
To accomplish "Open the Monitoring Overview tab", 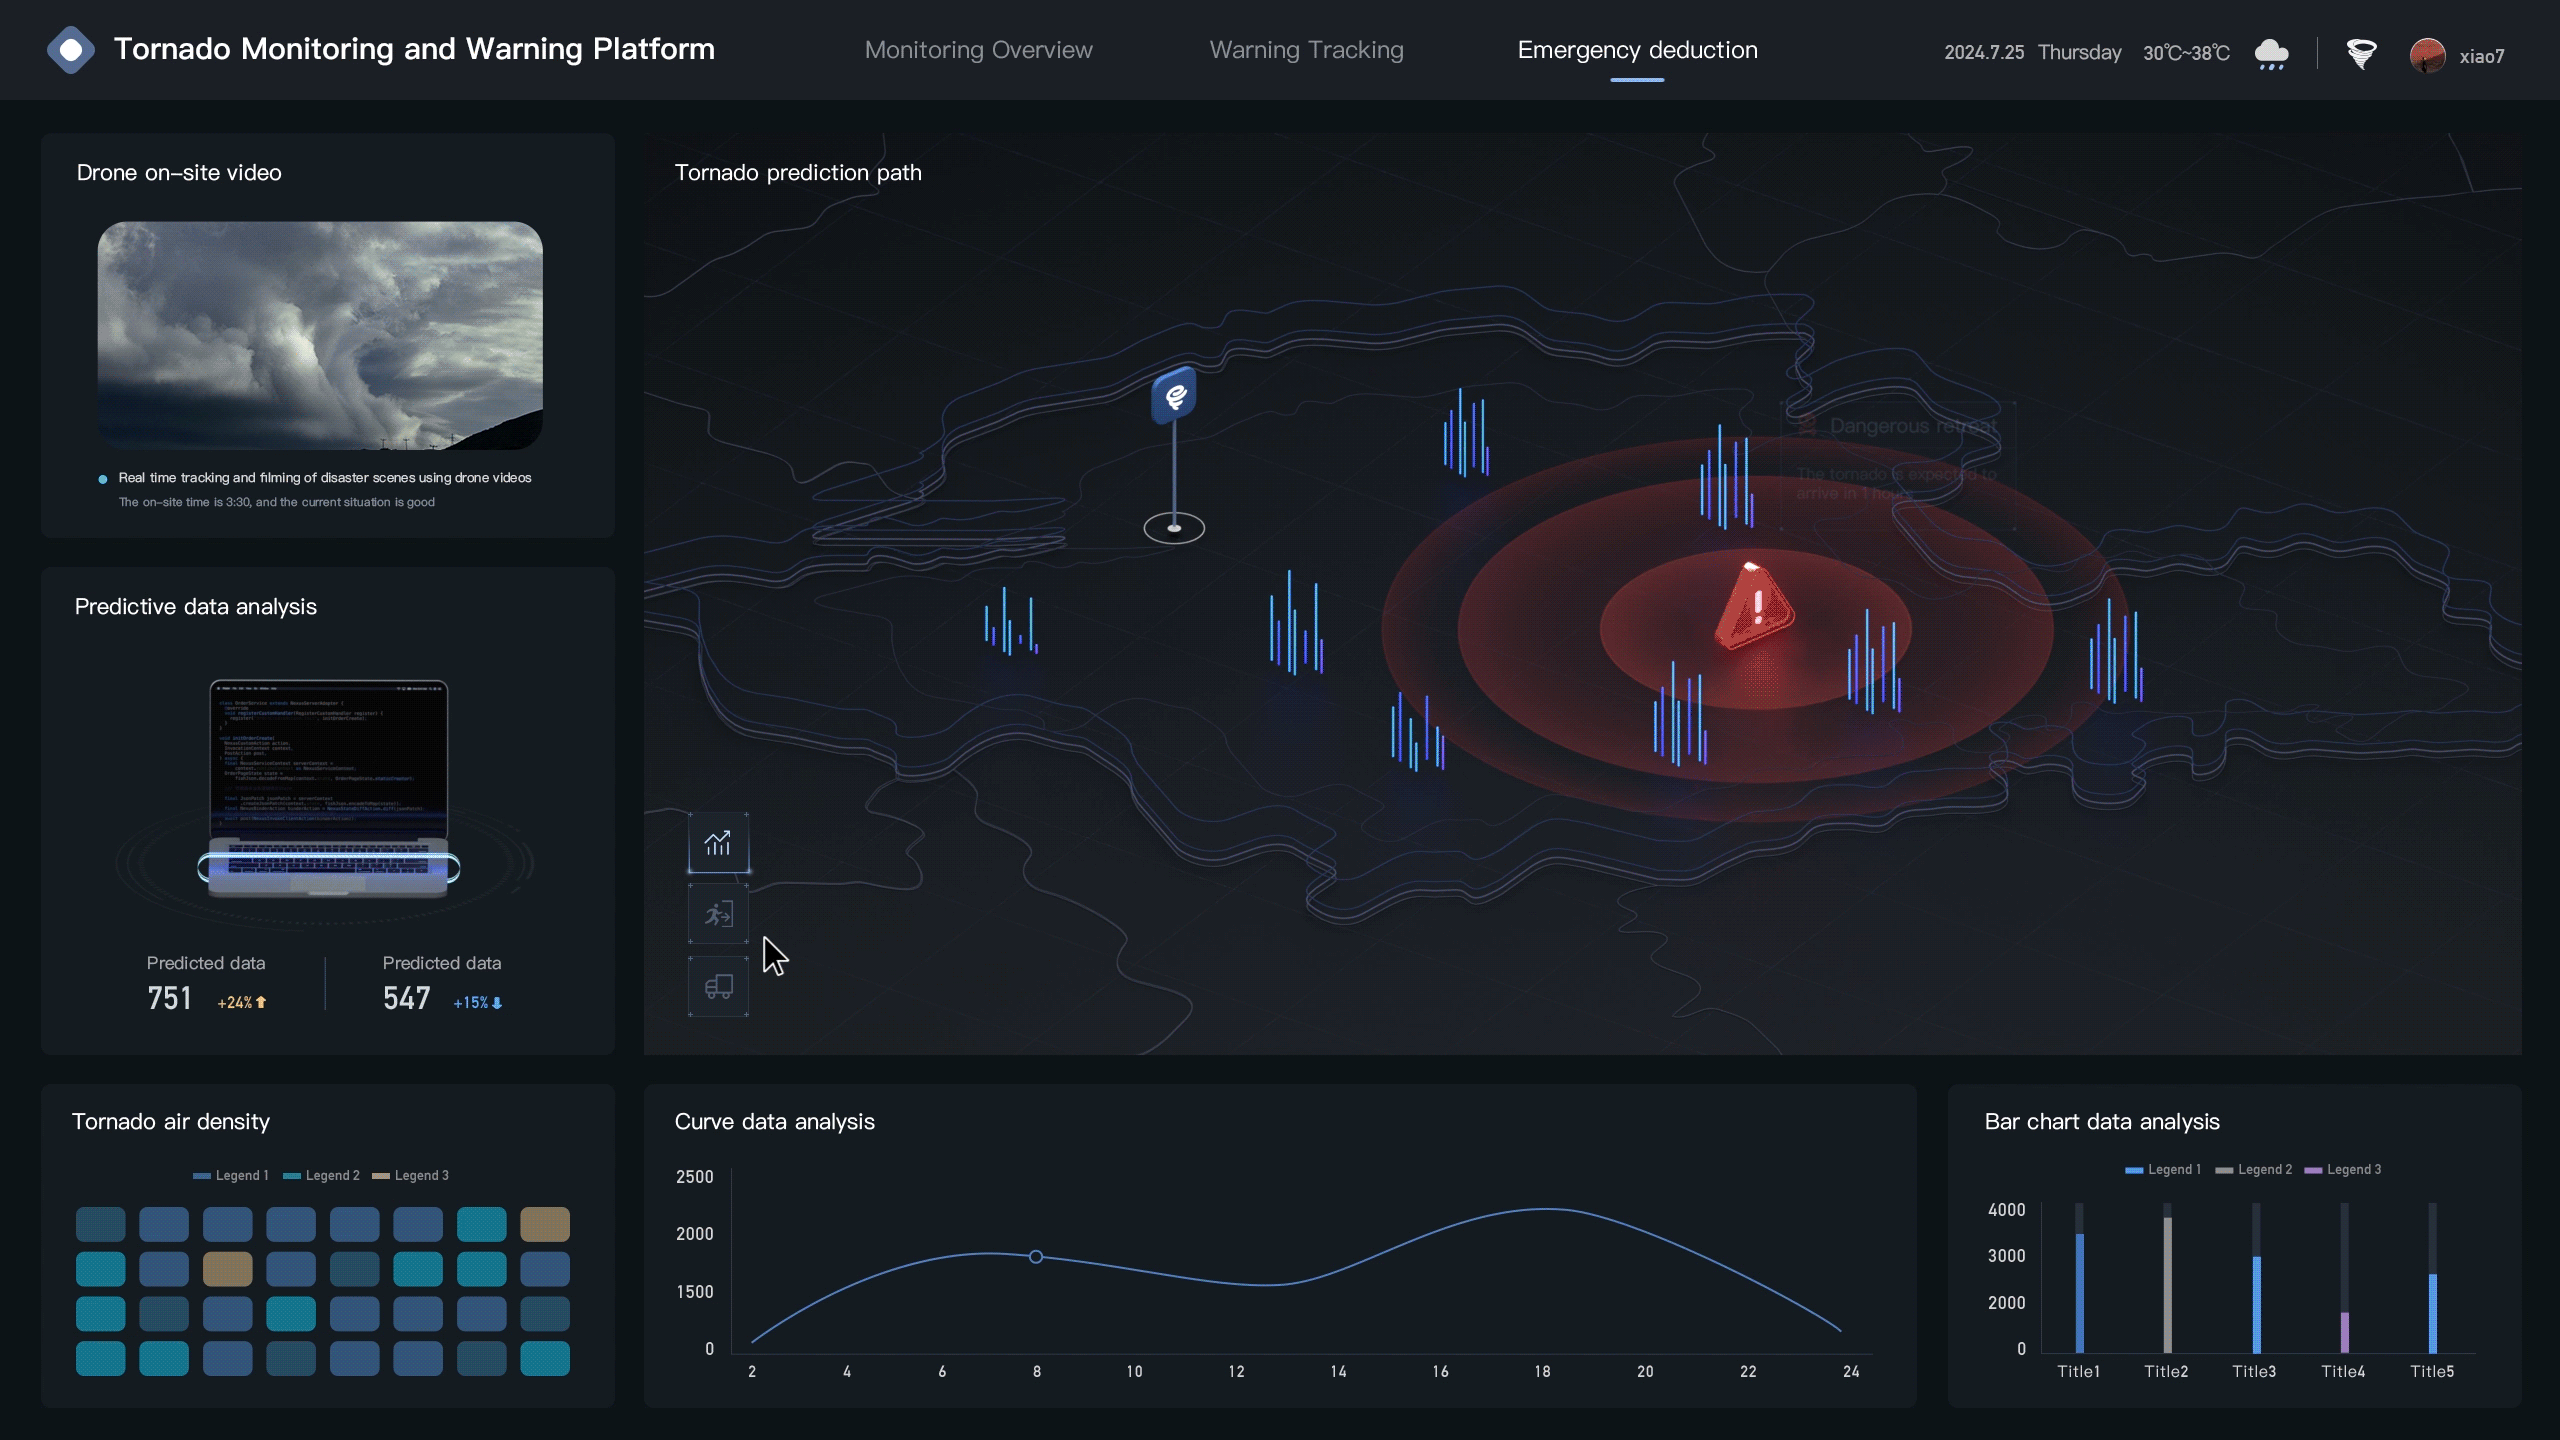I will (978, 50).
